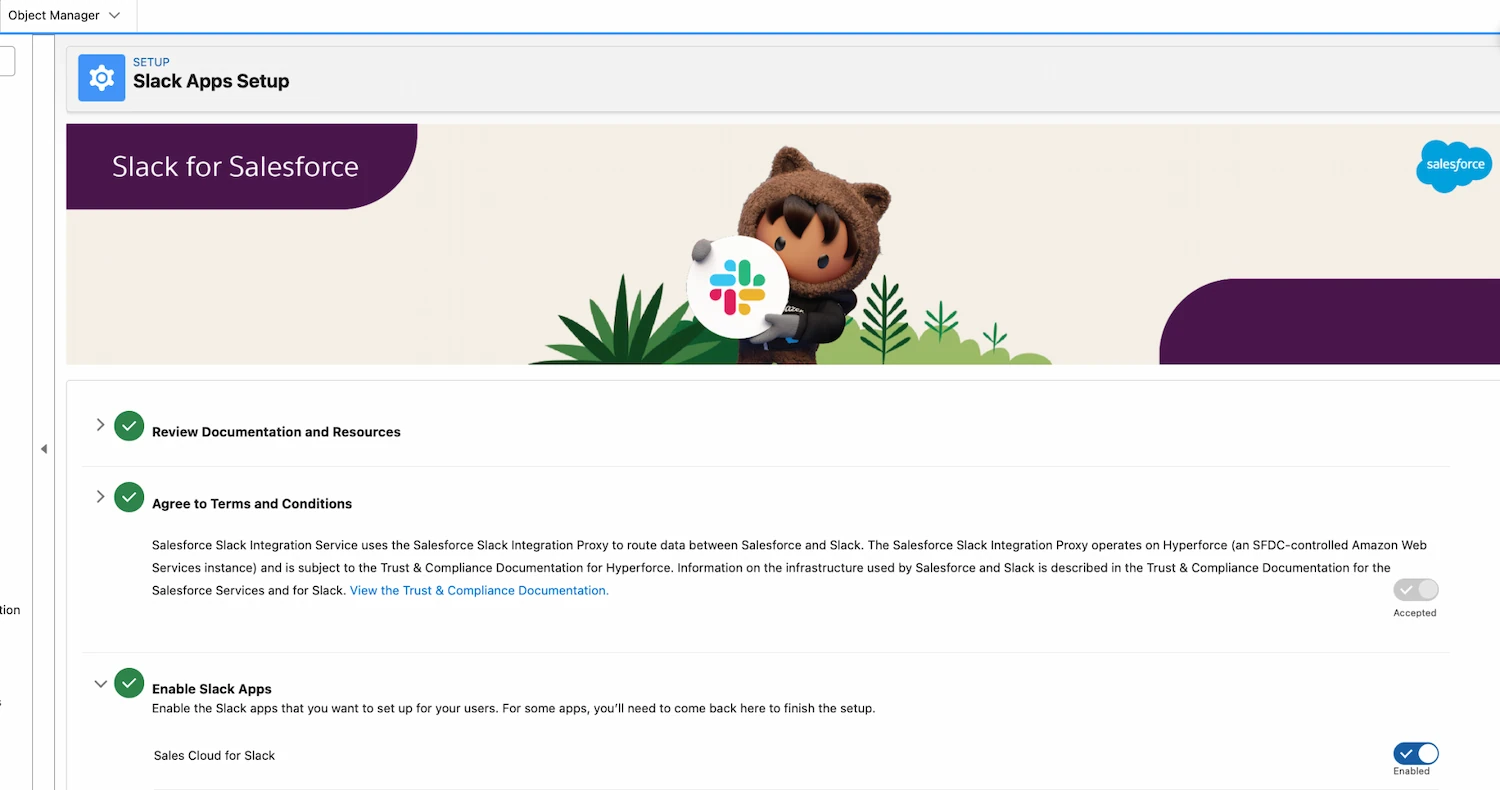This screenshot has height=790, width=1500.
Task: Click the Enabled label under the toggle
Action: coord(1411,771)
